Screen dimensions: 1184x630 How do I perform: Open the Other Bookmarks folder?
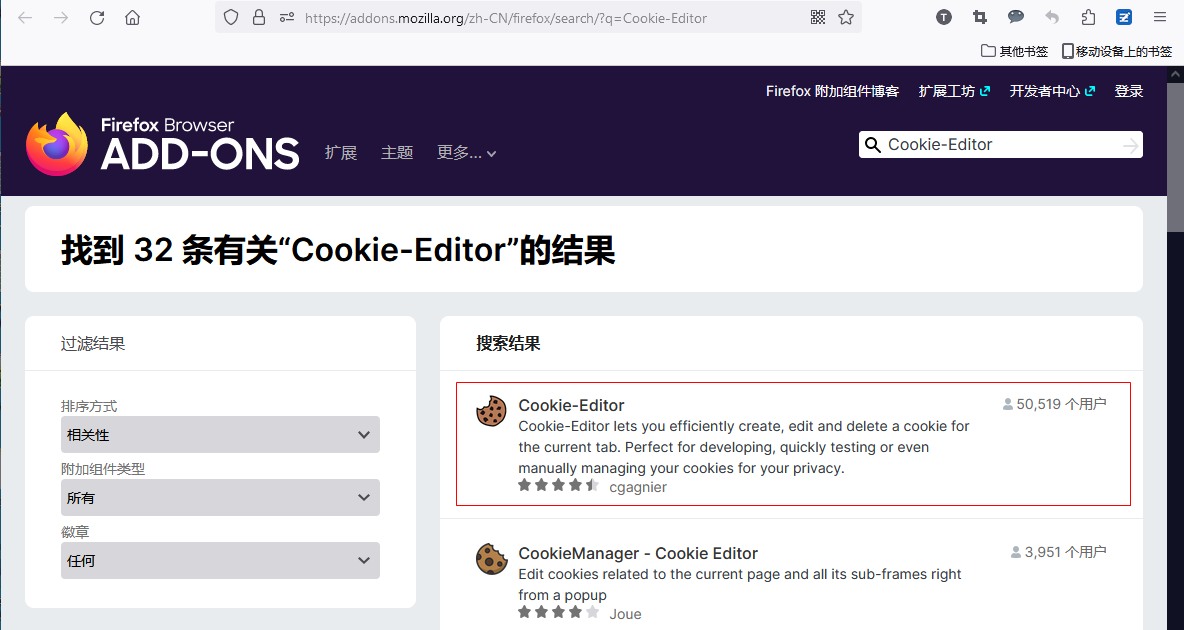click(1014, 51)
